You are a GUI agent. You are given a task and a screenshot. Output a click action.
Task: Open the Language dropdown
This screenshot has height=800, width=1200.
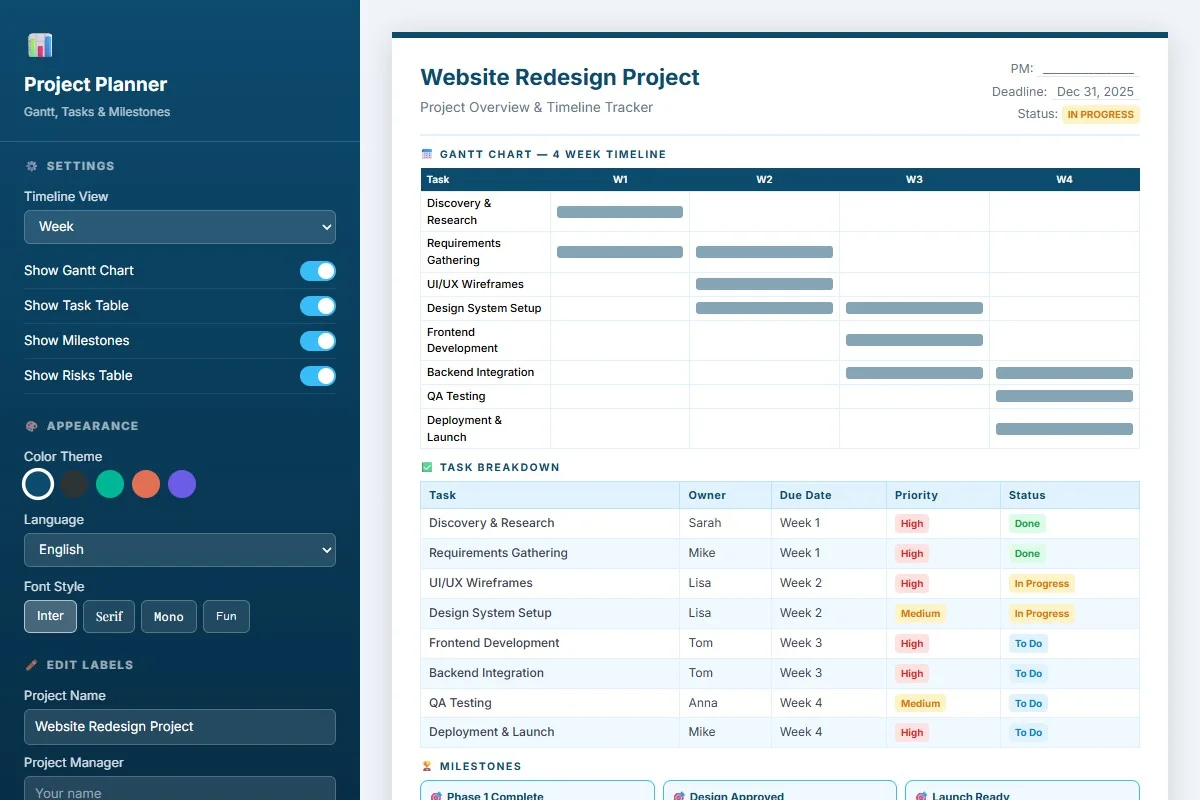(180, 550)
